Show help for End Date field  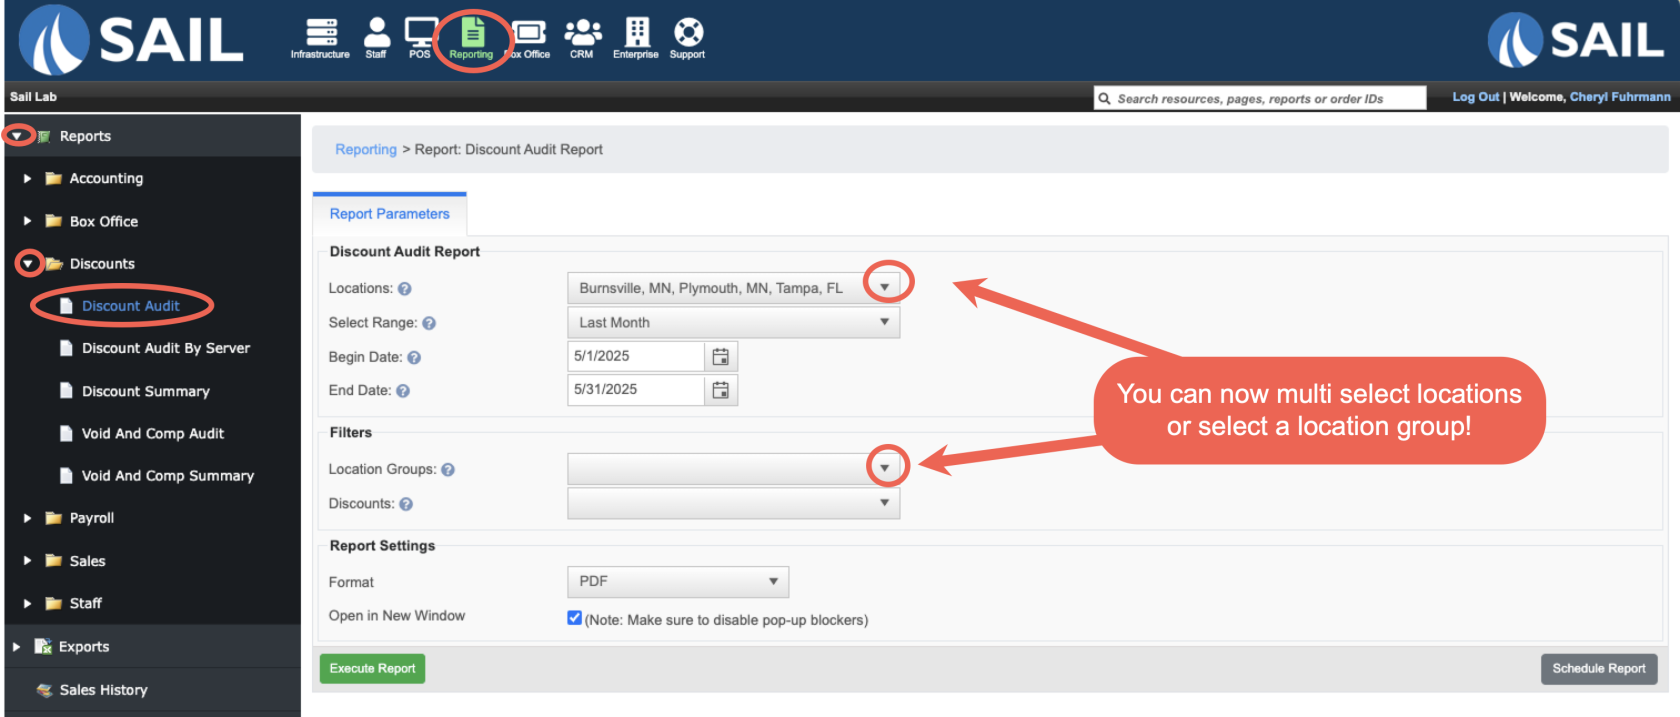click(403, 391)
